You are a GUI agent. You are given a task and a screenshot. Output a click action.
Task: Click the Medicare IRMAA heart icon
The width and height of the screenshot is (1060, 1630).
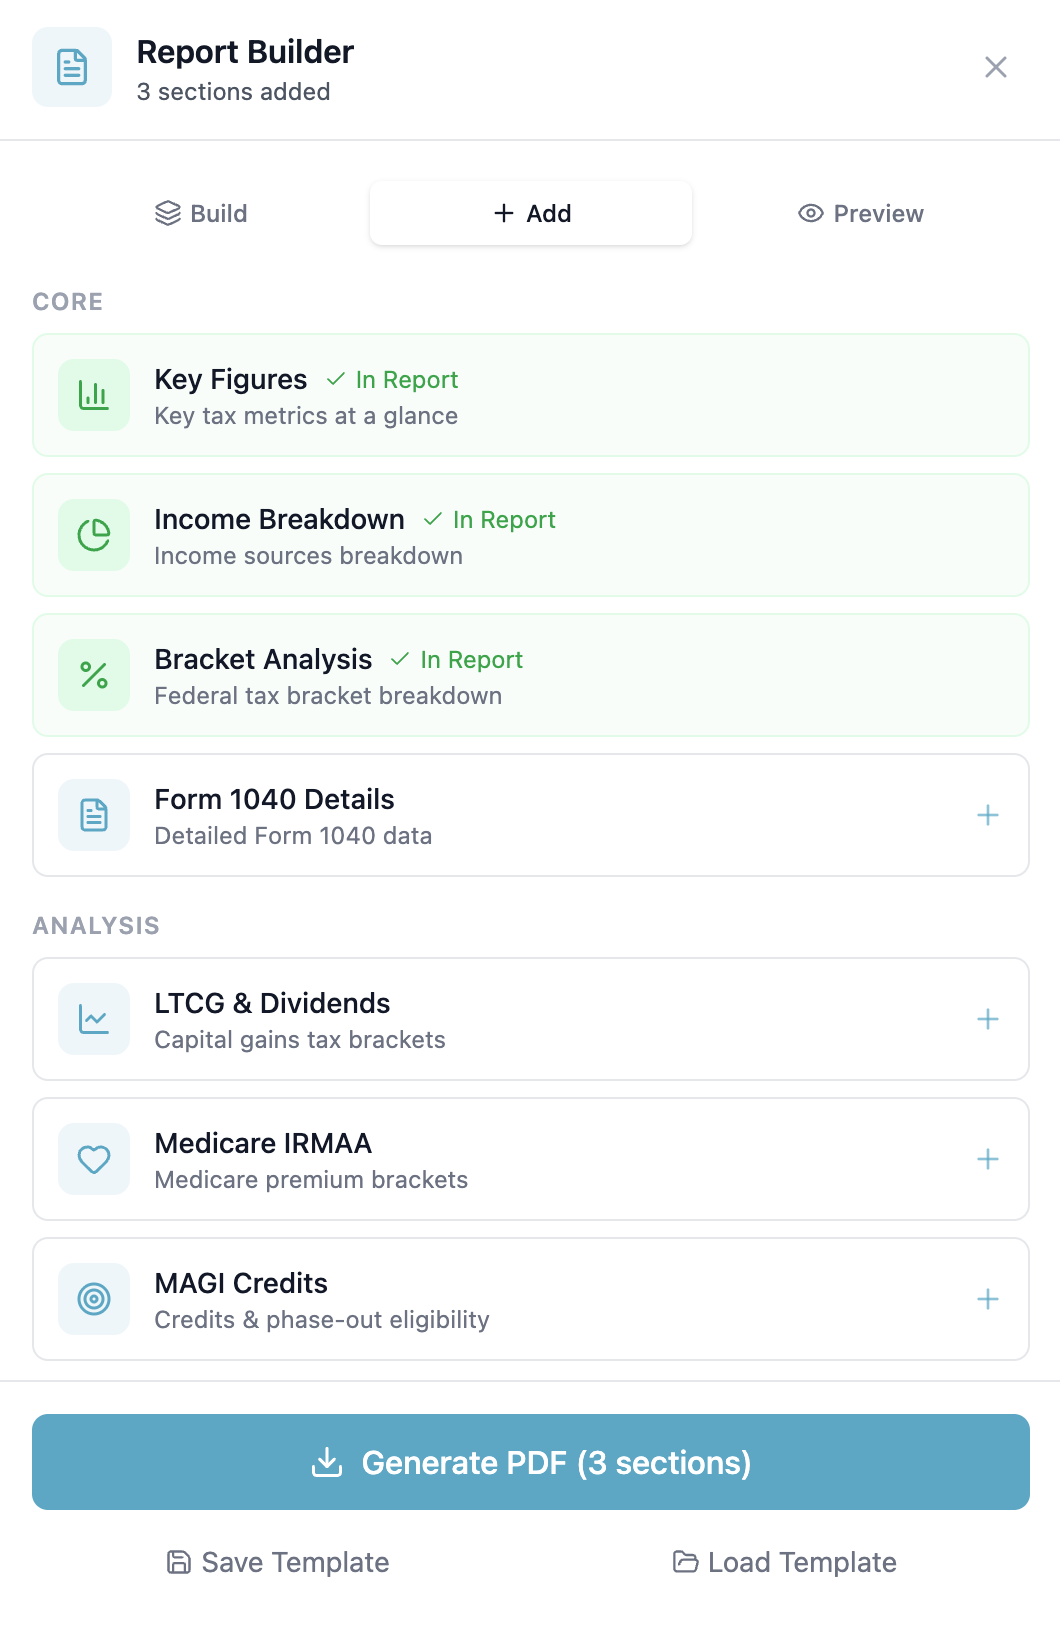[x=92, y=1159]
